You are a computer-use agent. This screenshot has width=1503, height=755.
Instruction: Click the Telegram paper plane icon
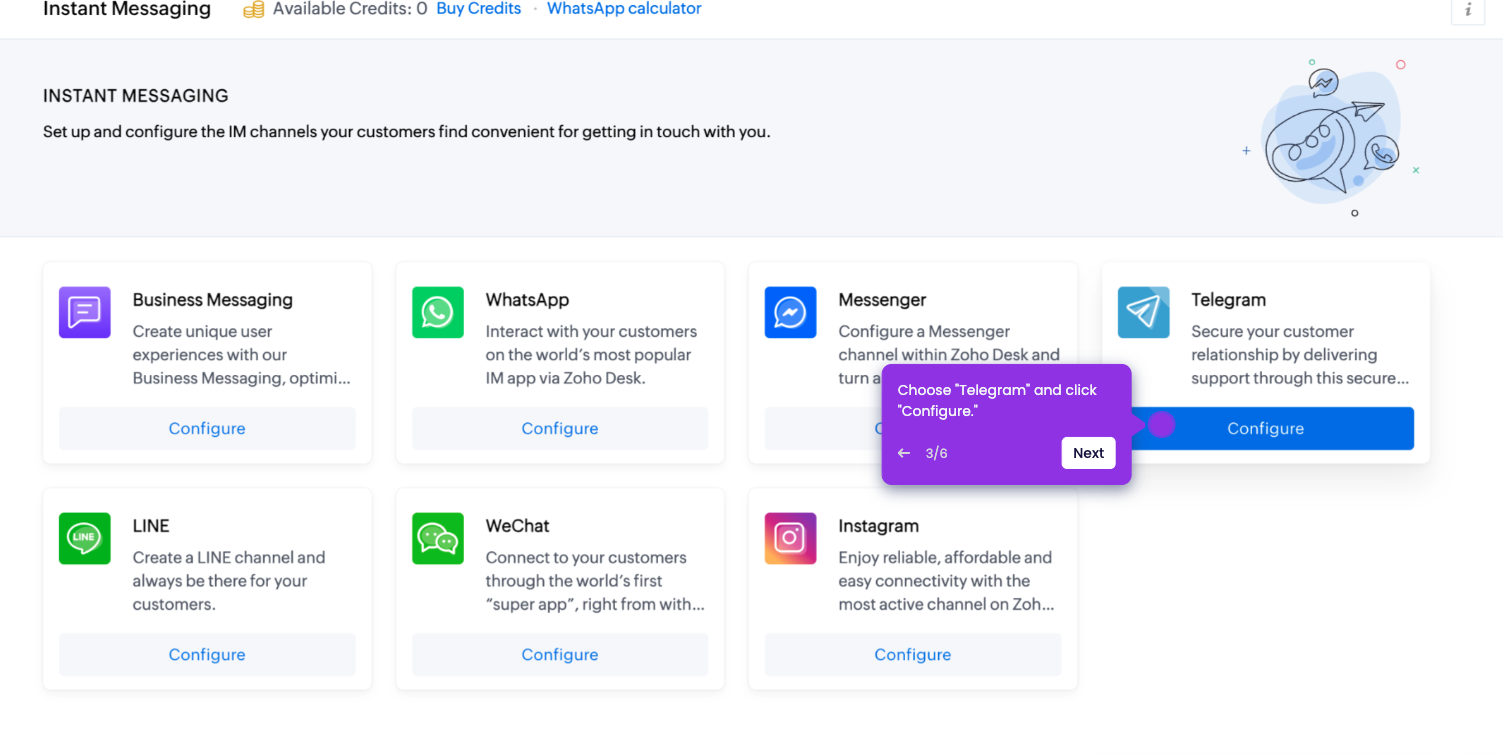tap(1144, 312)
